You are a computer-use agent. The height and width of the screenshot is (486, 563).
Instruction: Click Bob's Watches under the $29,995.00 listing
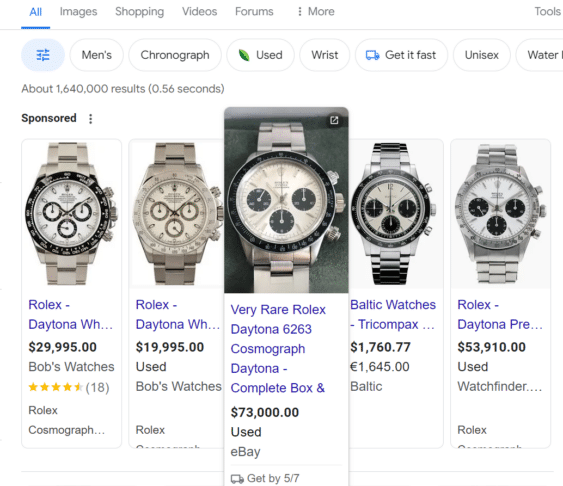pos(71,367)
